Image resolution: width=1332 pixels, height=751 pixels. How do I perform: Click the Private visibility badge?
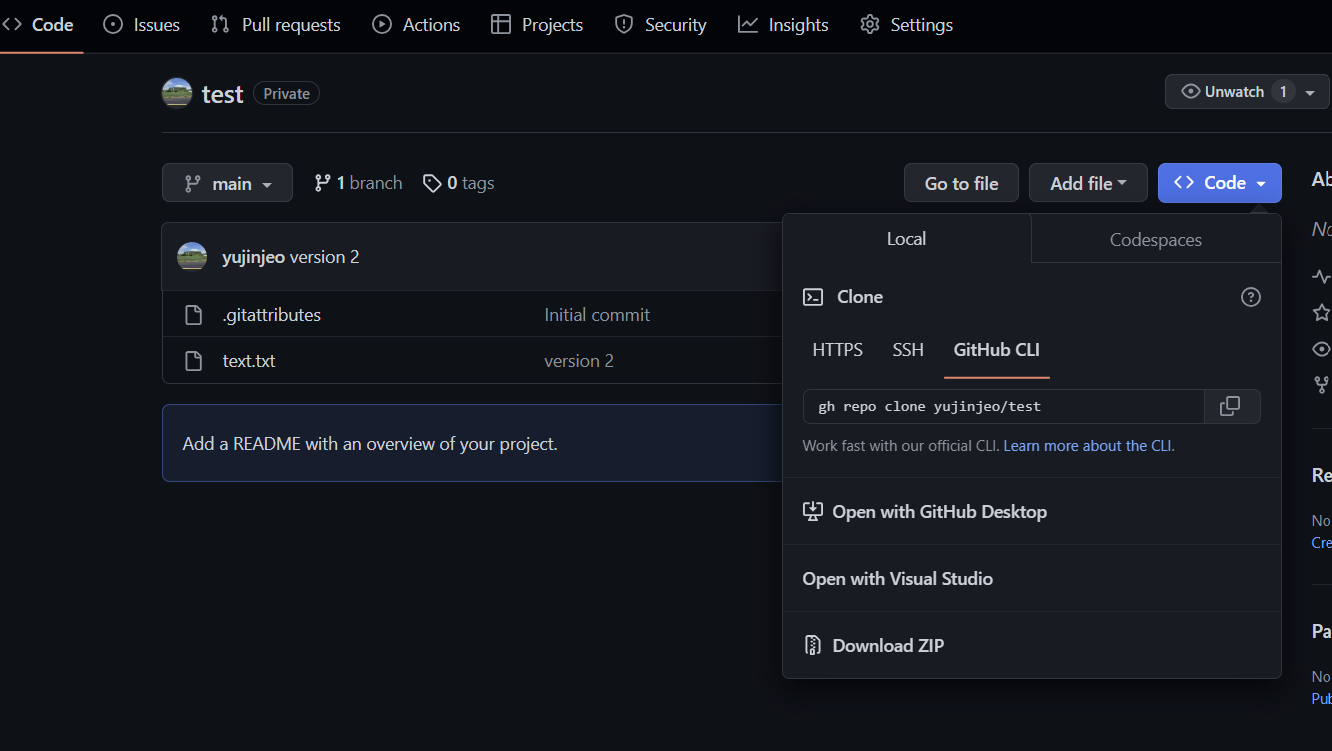click(x=286, y=94)
